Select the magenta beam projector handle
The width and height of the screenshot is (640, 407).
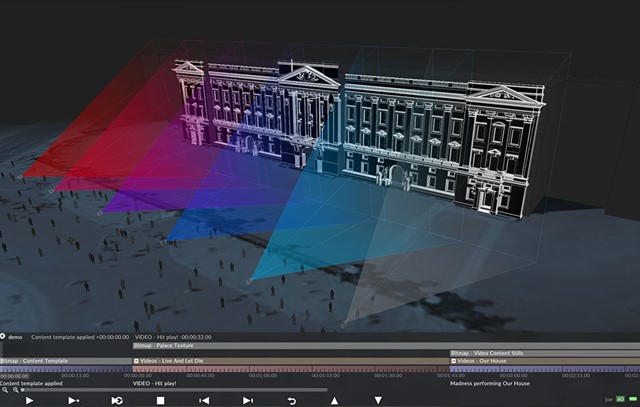click(51, 191)
